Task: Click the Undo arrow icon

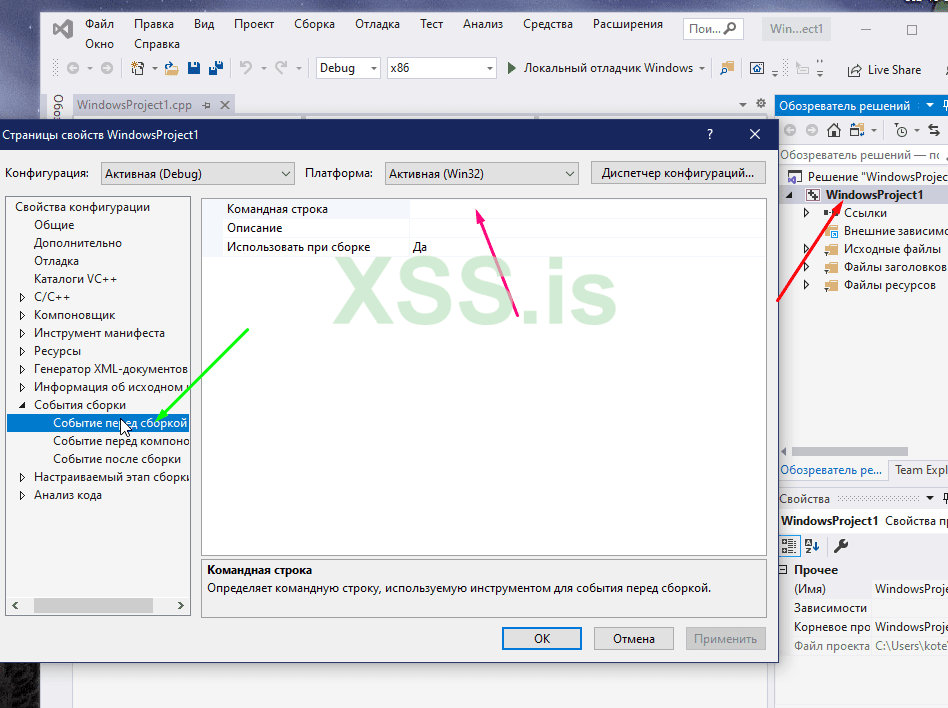Action: [246, 68]
